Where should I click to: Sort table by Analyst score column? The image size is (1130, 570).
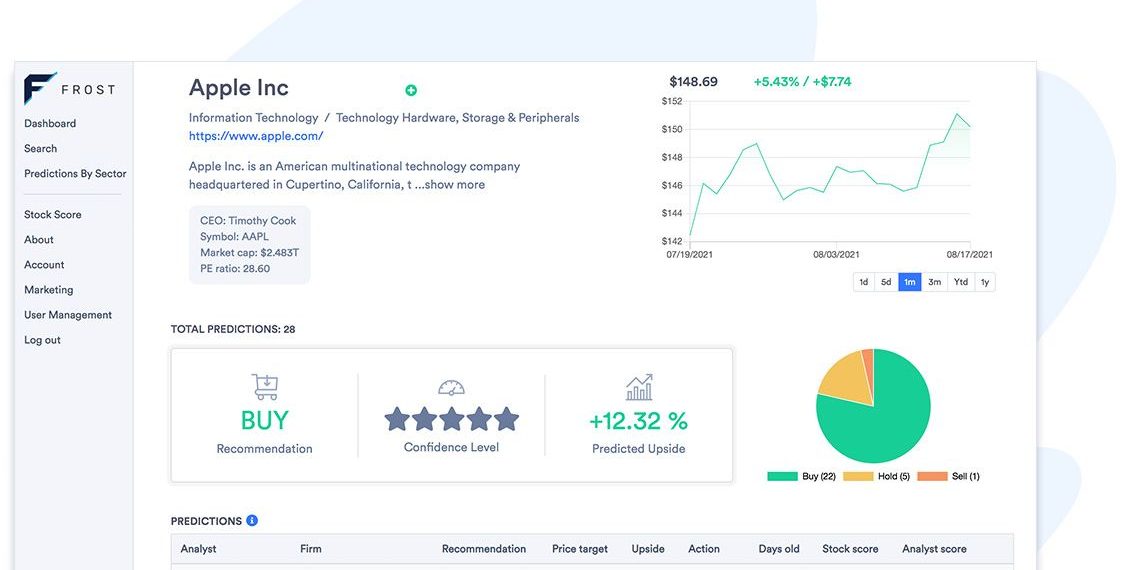point(934,549)
